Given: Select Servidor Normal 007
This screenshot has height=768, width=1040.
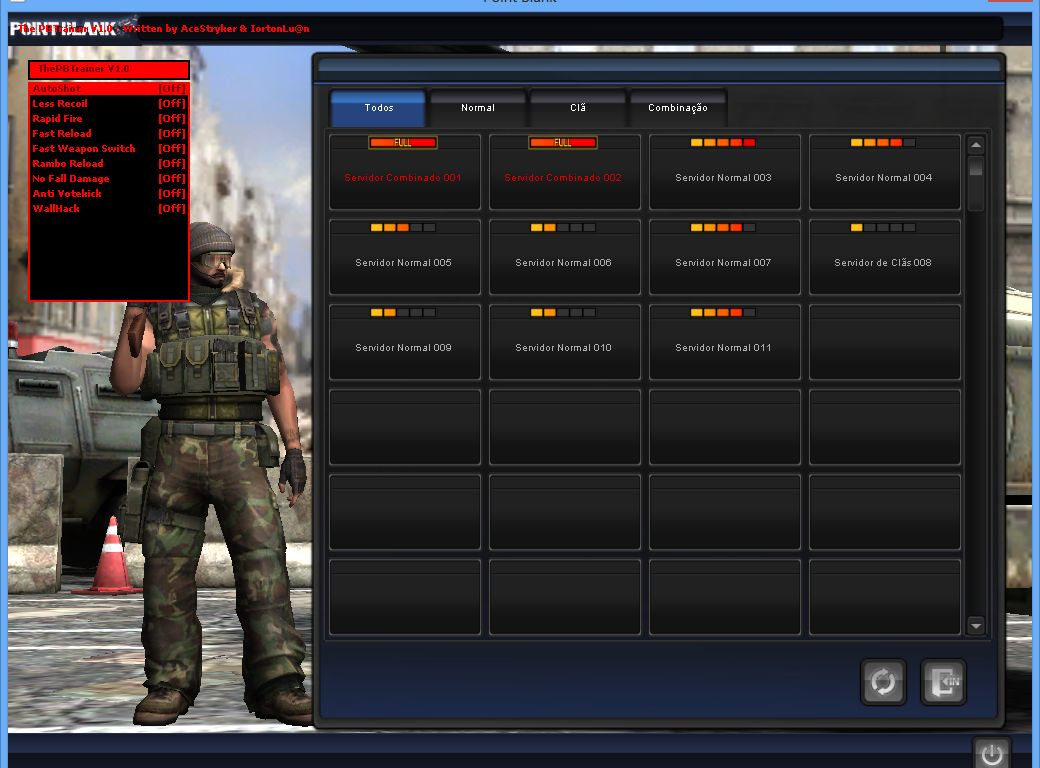Looking at the screenshot, I should point(724,257).
